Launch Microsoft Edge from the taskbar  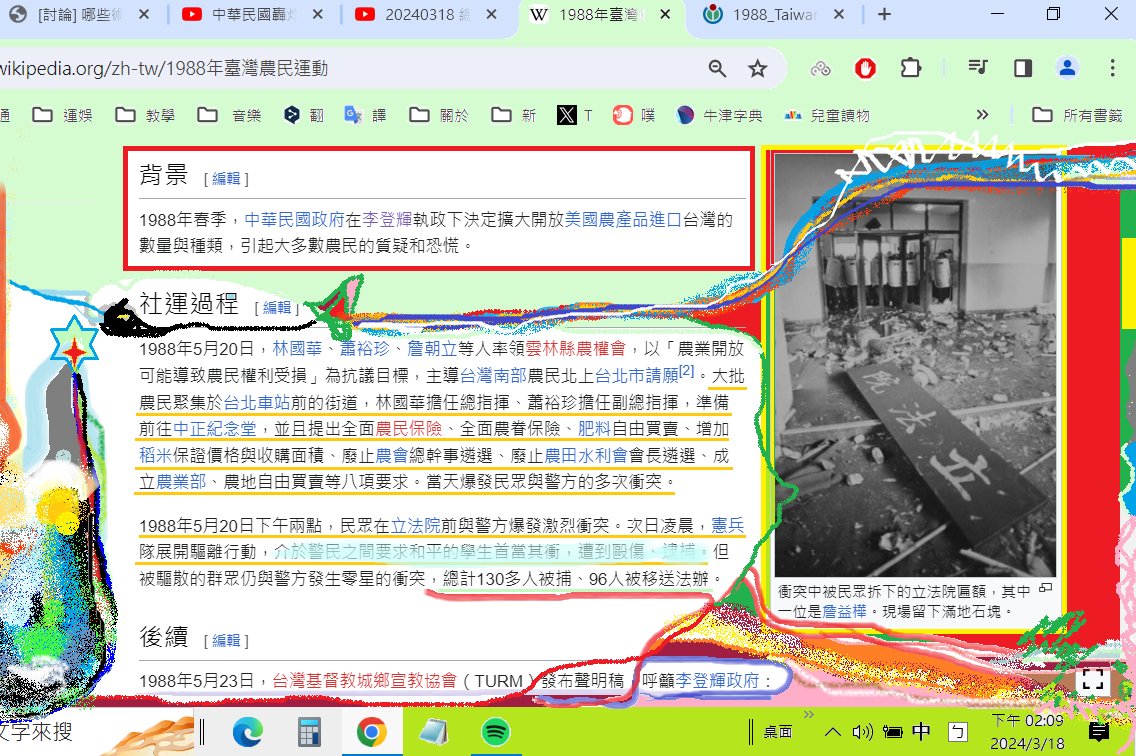click(248, 732)
